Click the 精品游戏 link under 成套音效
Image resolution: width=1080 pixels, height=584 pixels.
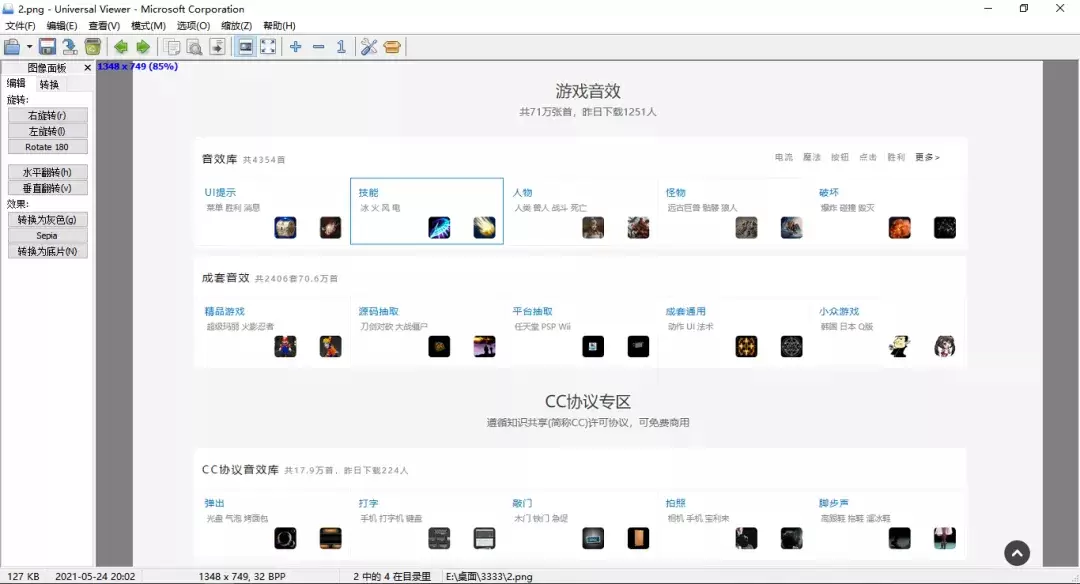(225, 311)
